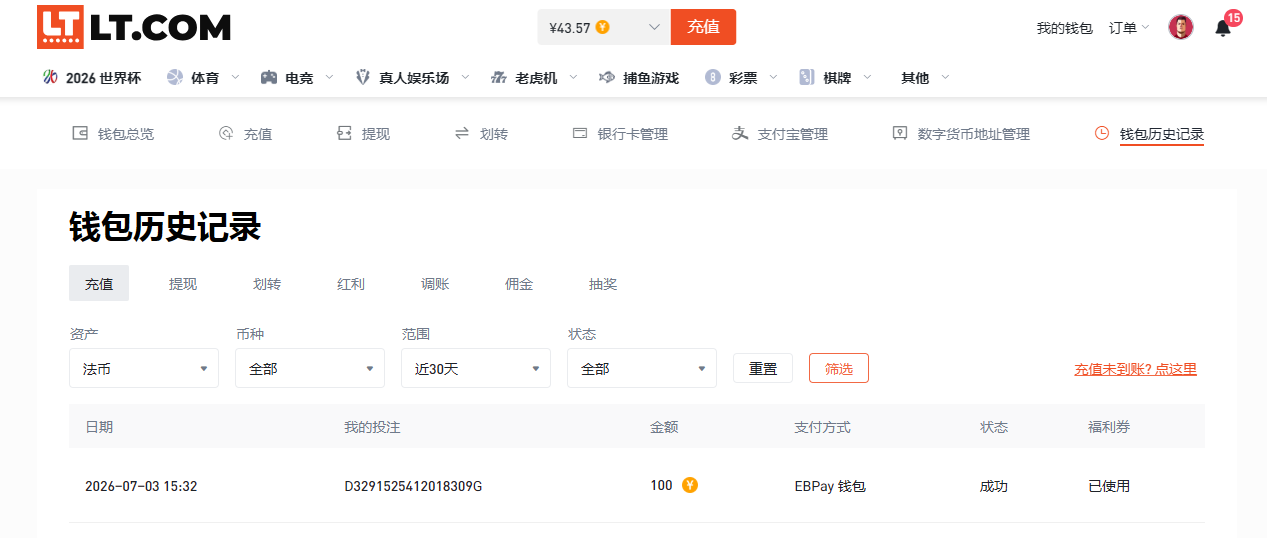Image resolution: width=1267 pixels, height=538 pixels.
Task: Click the orange 充值 button in header
Action: (x=703, y=27)
